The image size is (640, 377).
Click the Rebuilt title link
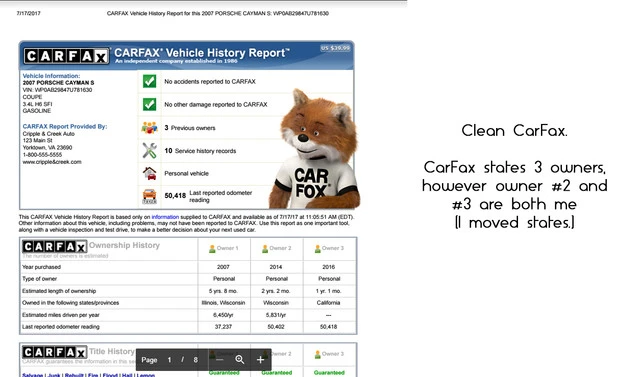click(x=74, y=375)
